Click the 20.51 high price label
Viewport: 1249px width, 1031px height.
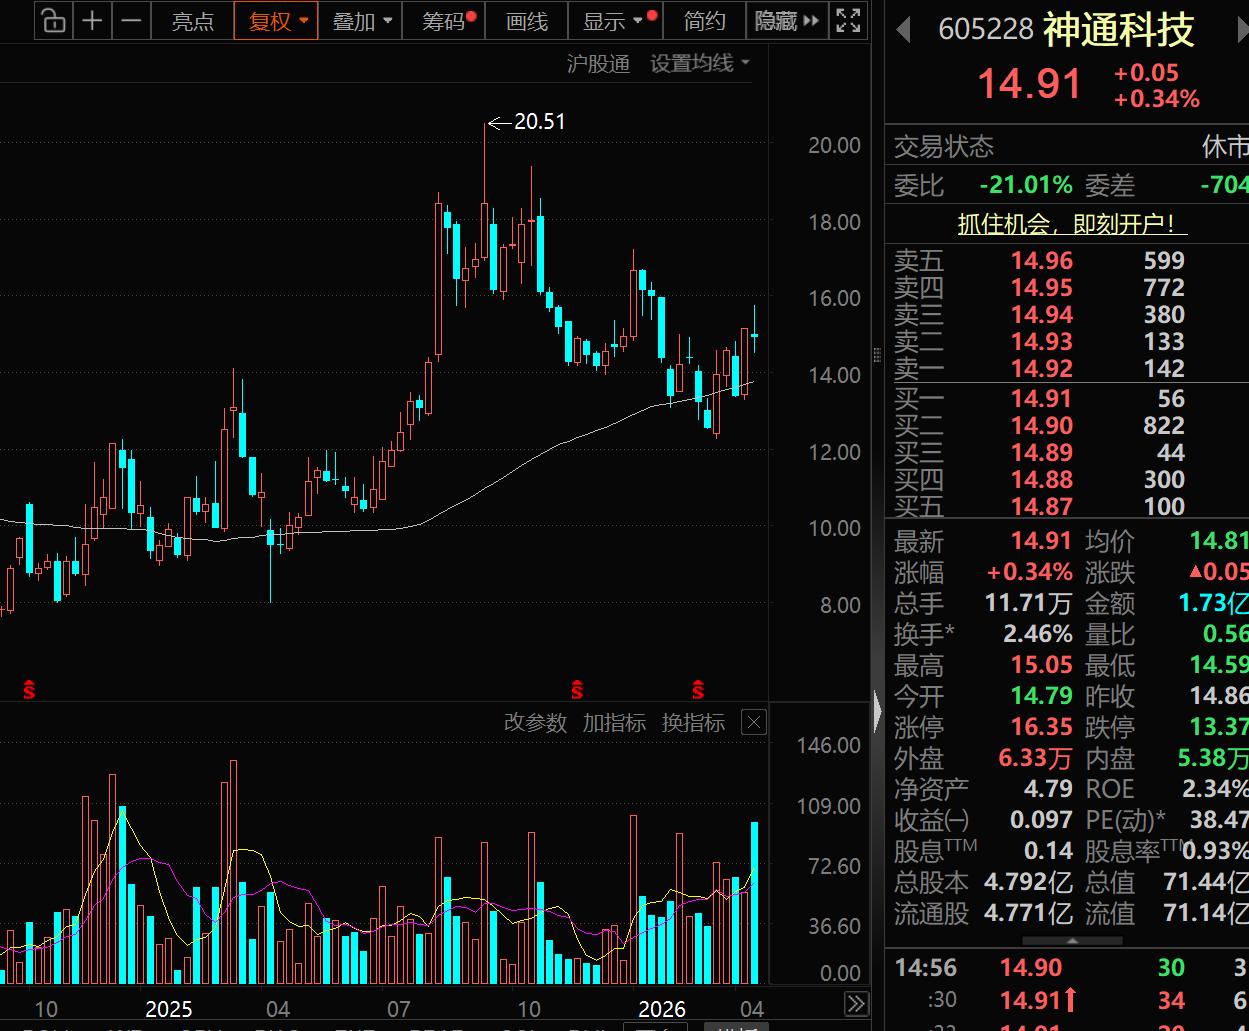click(x=540, y=122)
